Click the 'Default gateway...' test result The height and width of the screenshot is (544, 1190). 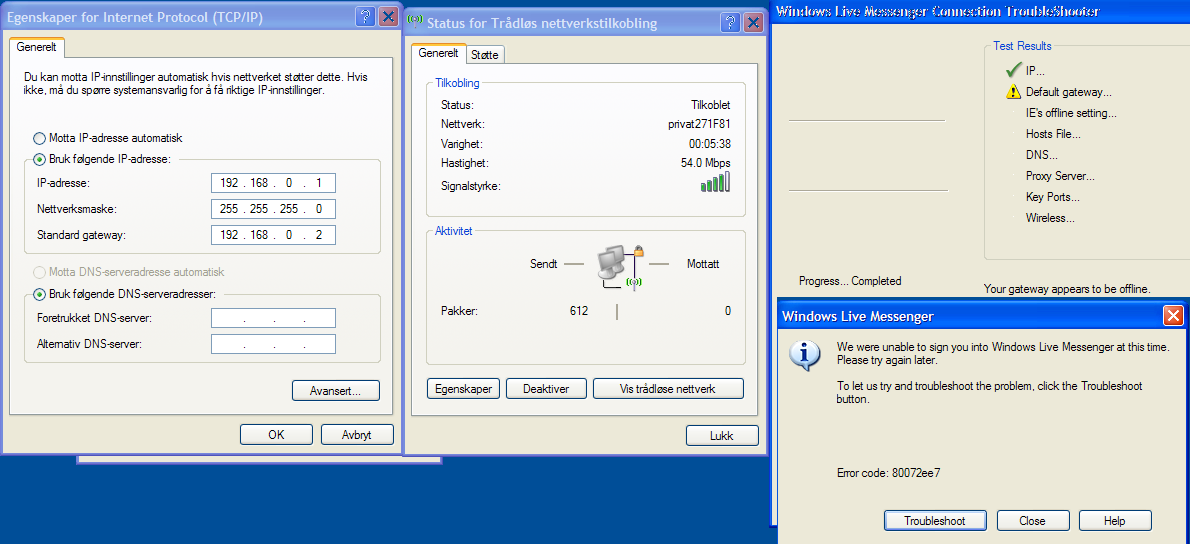[1069, 92]
